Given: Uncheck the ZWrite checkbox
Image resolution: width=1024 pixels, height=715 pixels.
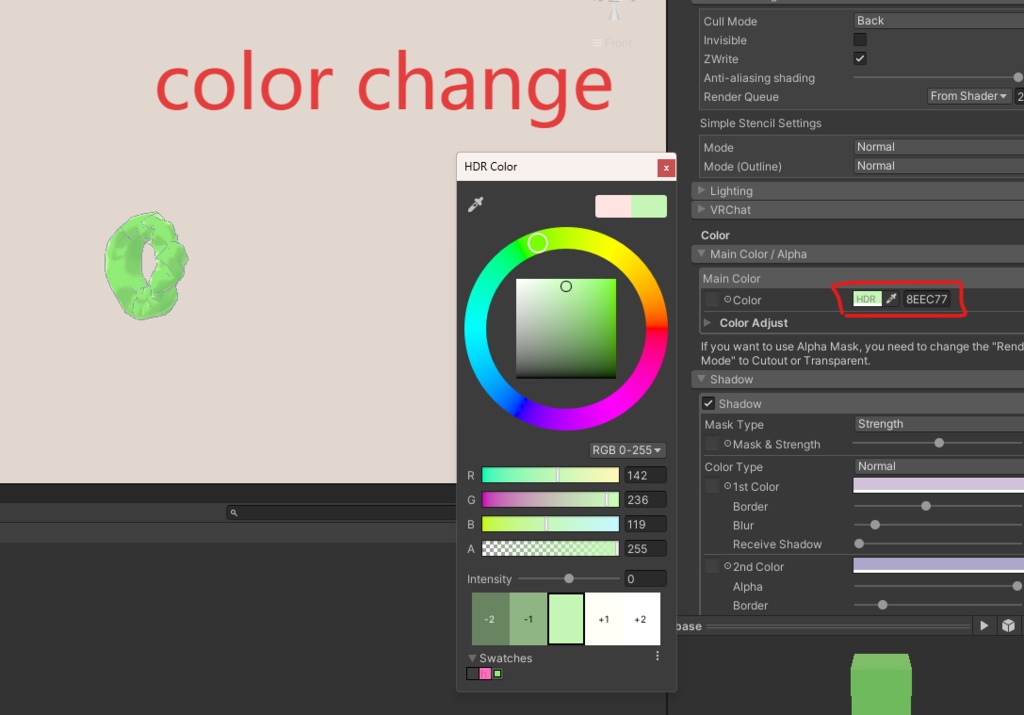Looking at the screenshot, I should (x=860, y=59).
